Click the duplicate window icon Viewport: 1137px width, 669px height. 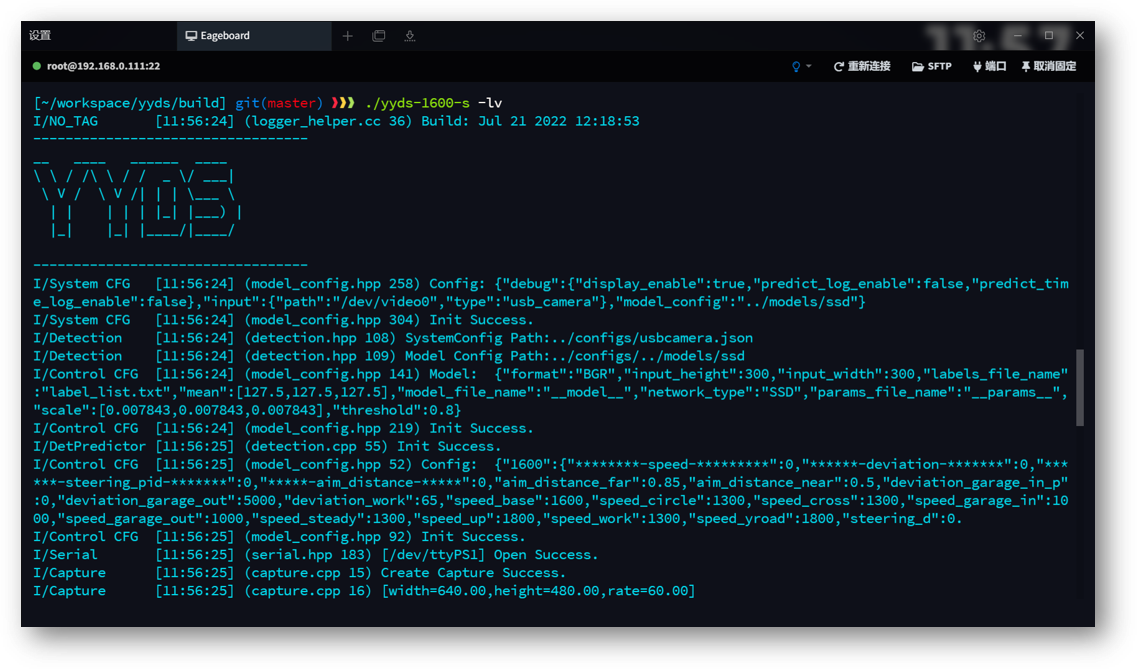click(x=379, y=36)
